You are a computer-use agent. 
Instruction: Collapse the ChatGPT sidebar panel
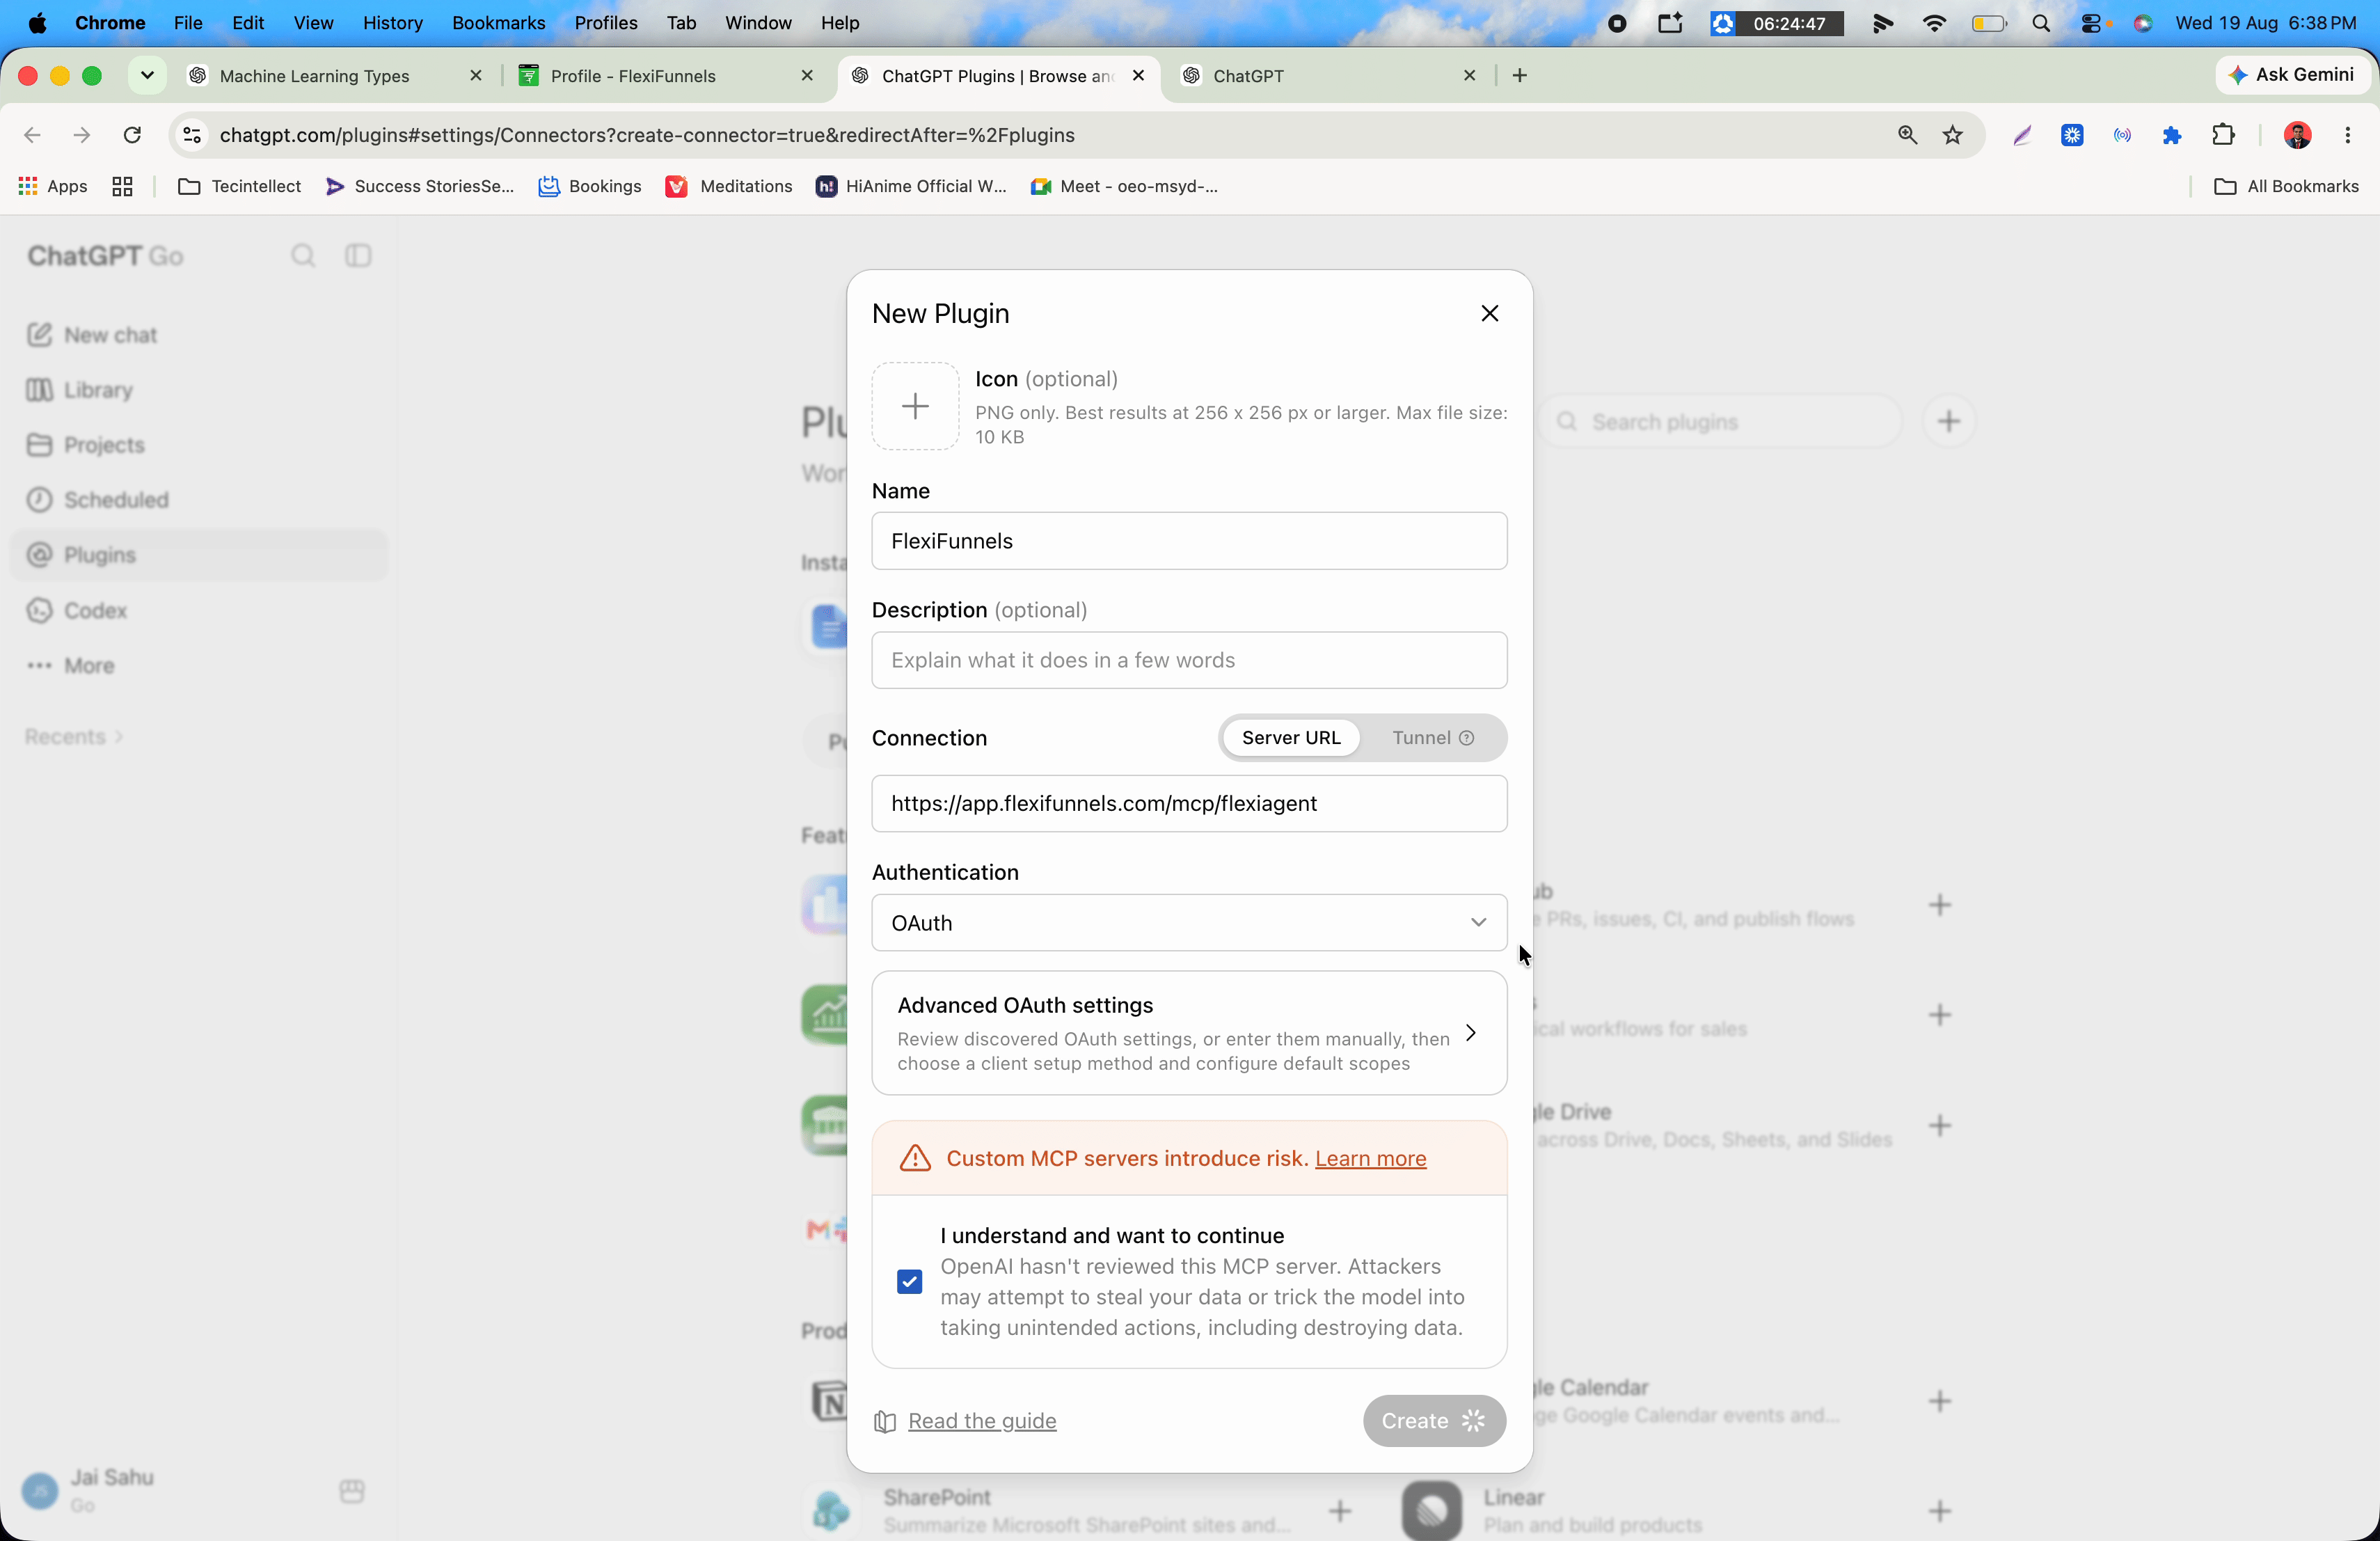point(358,256)
